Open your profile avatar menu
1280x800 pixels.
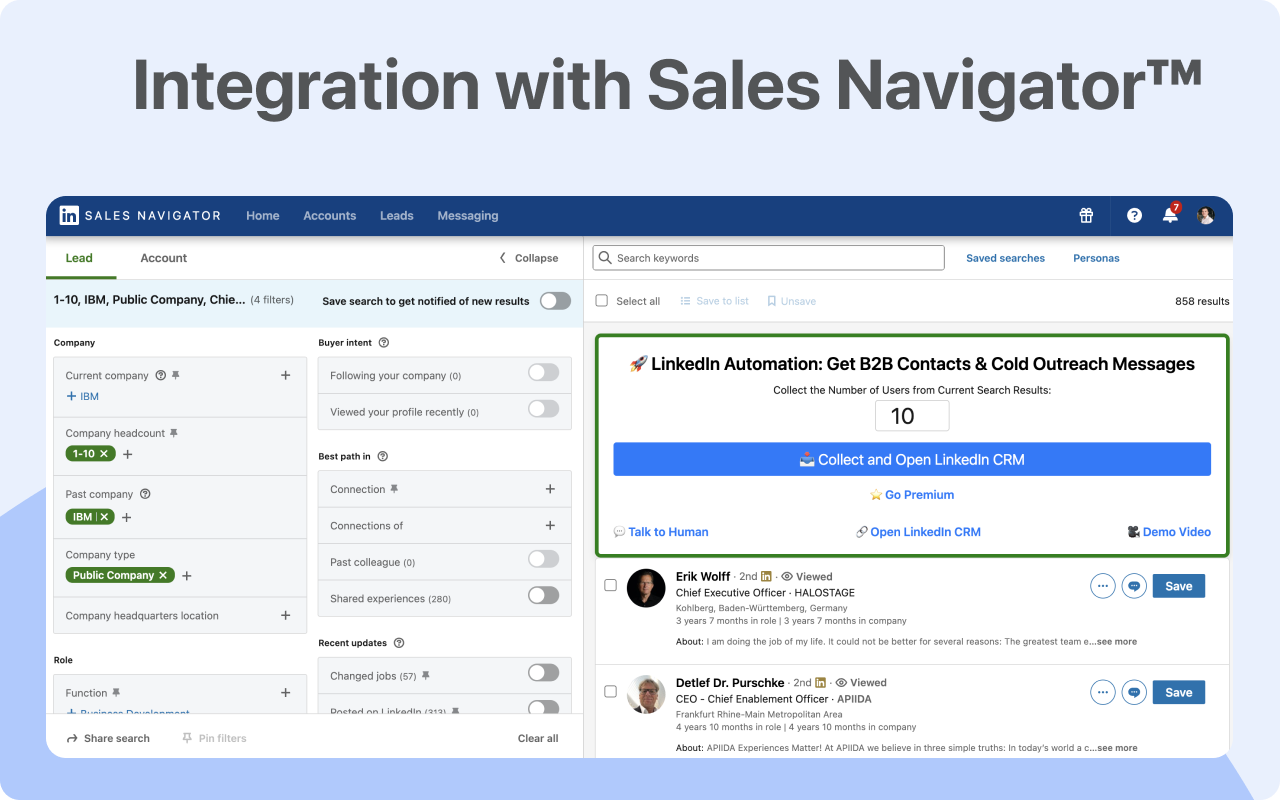pyautogui.click(x=1205, y=215)
